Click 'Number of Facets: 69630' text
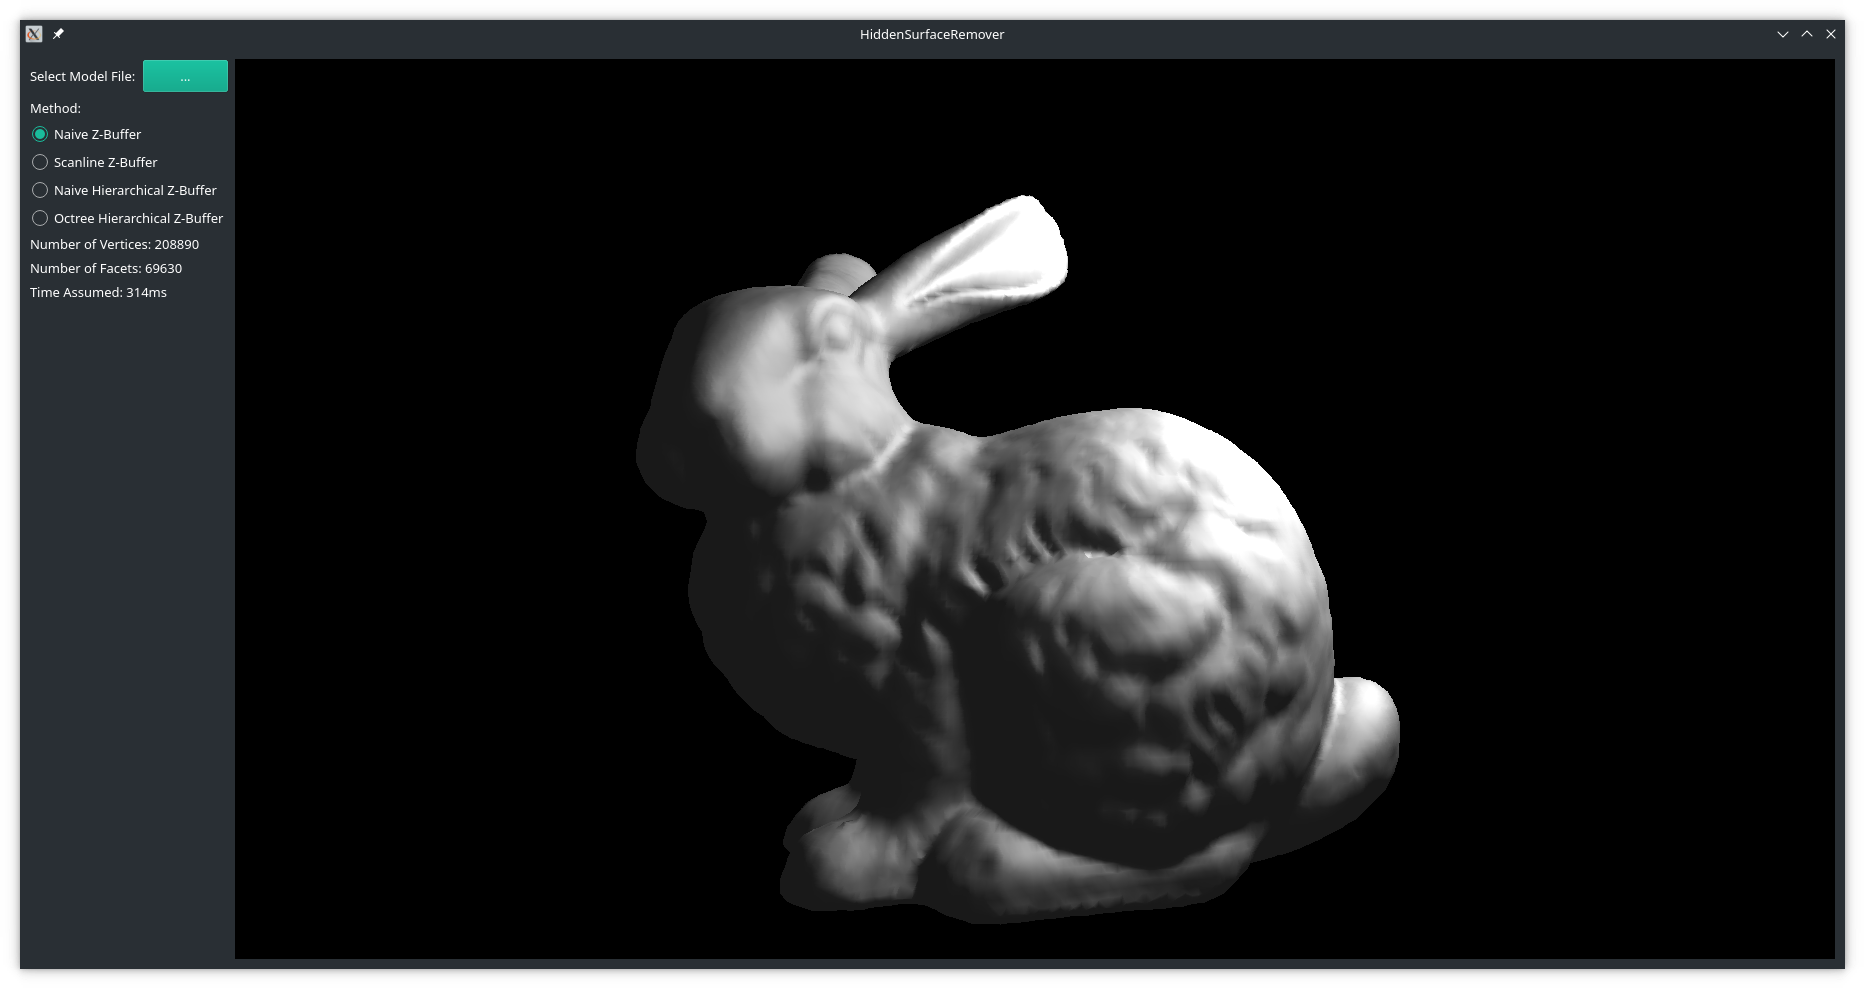 click(x=106, y=268)
